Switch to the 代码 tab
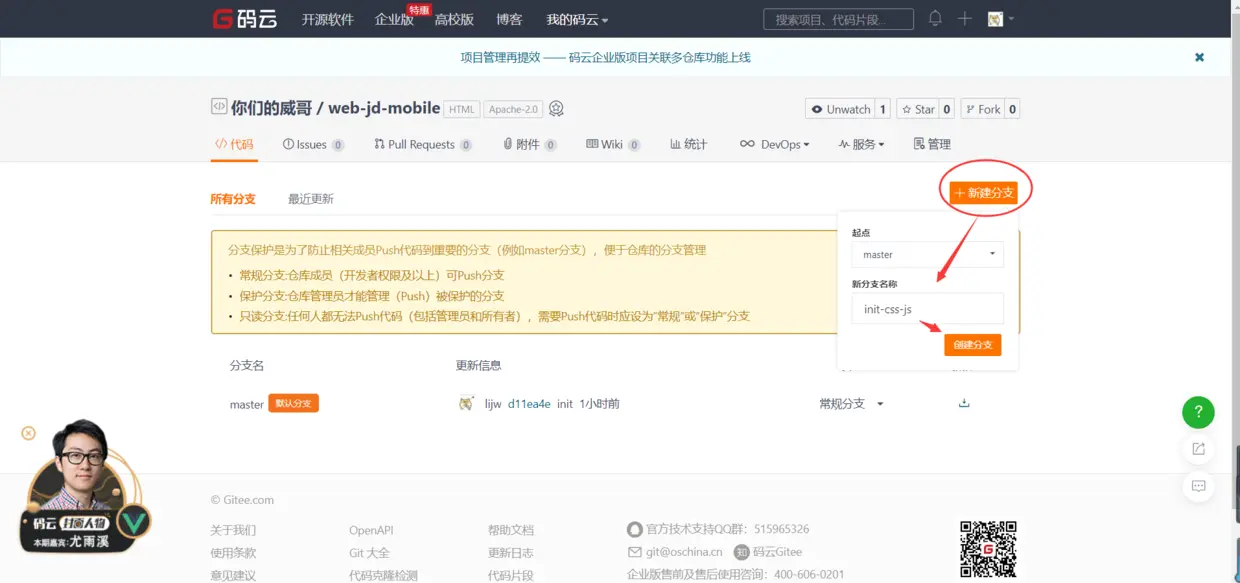 tap(234, 144)
